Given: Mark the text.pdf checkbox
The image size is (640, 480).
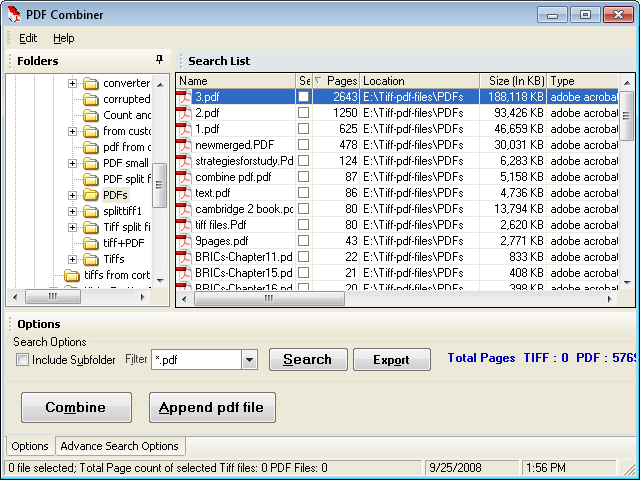Looking at the screenshot, I should click(303, 193).
